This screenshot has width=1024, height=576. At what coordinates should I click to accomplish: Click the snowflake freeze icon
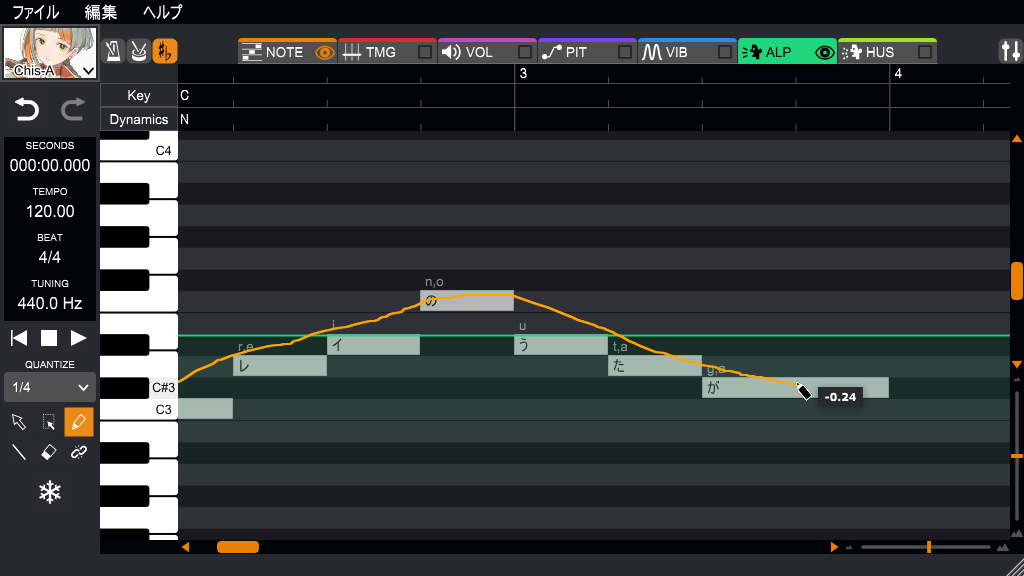click(x=50, y=492)
